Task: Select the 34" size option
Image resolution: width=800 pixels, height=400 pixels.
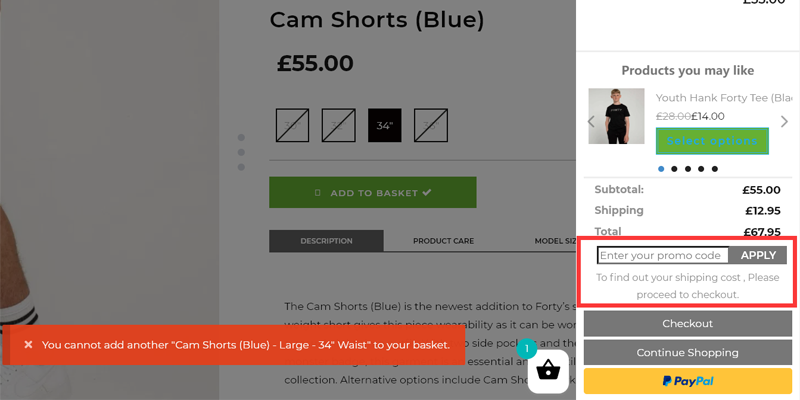Action: pyautogui.click(x=385, y=125)
